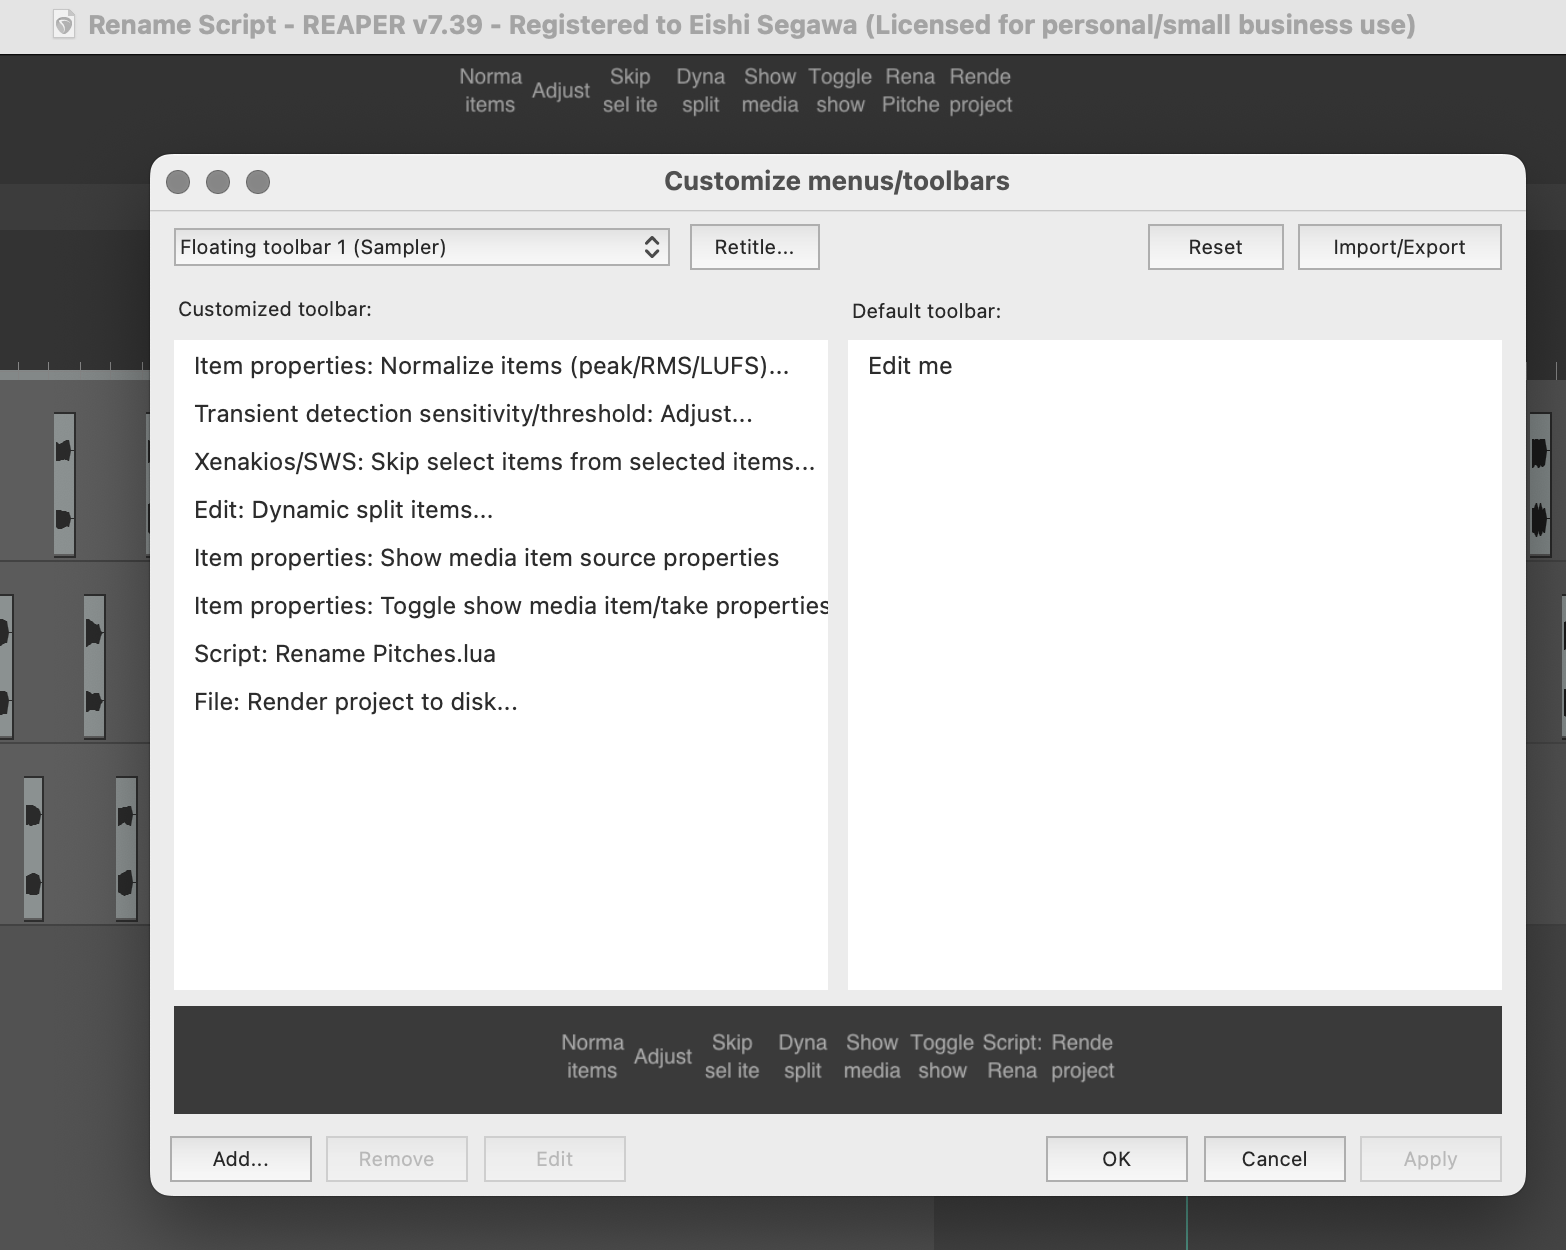The image size is (1566, 1250).
Task: Click the greyed Edit button
Action: pos(554,1159)
